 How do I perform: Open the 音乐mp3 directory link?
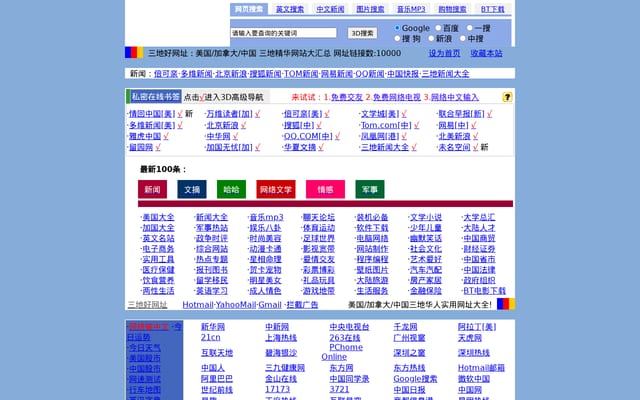click(x=267, y=217)
